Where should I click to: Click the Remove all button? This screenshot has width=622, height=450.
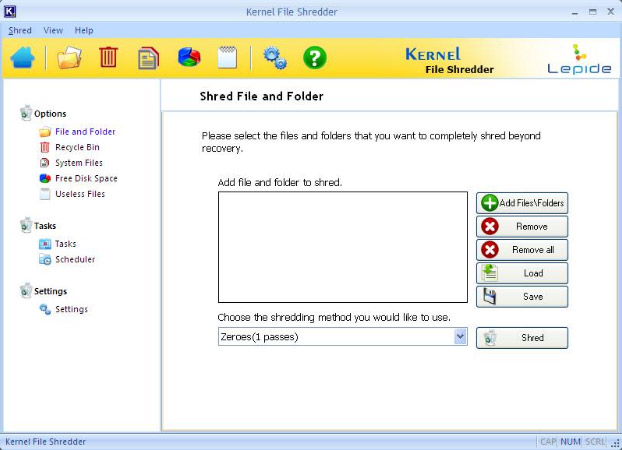(x=522, y=250)
